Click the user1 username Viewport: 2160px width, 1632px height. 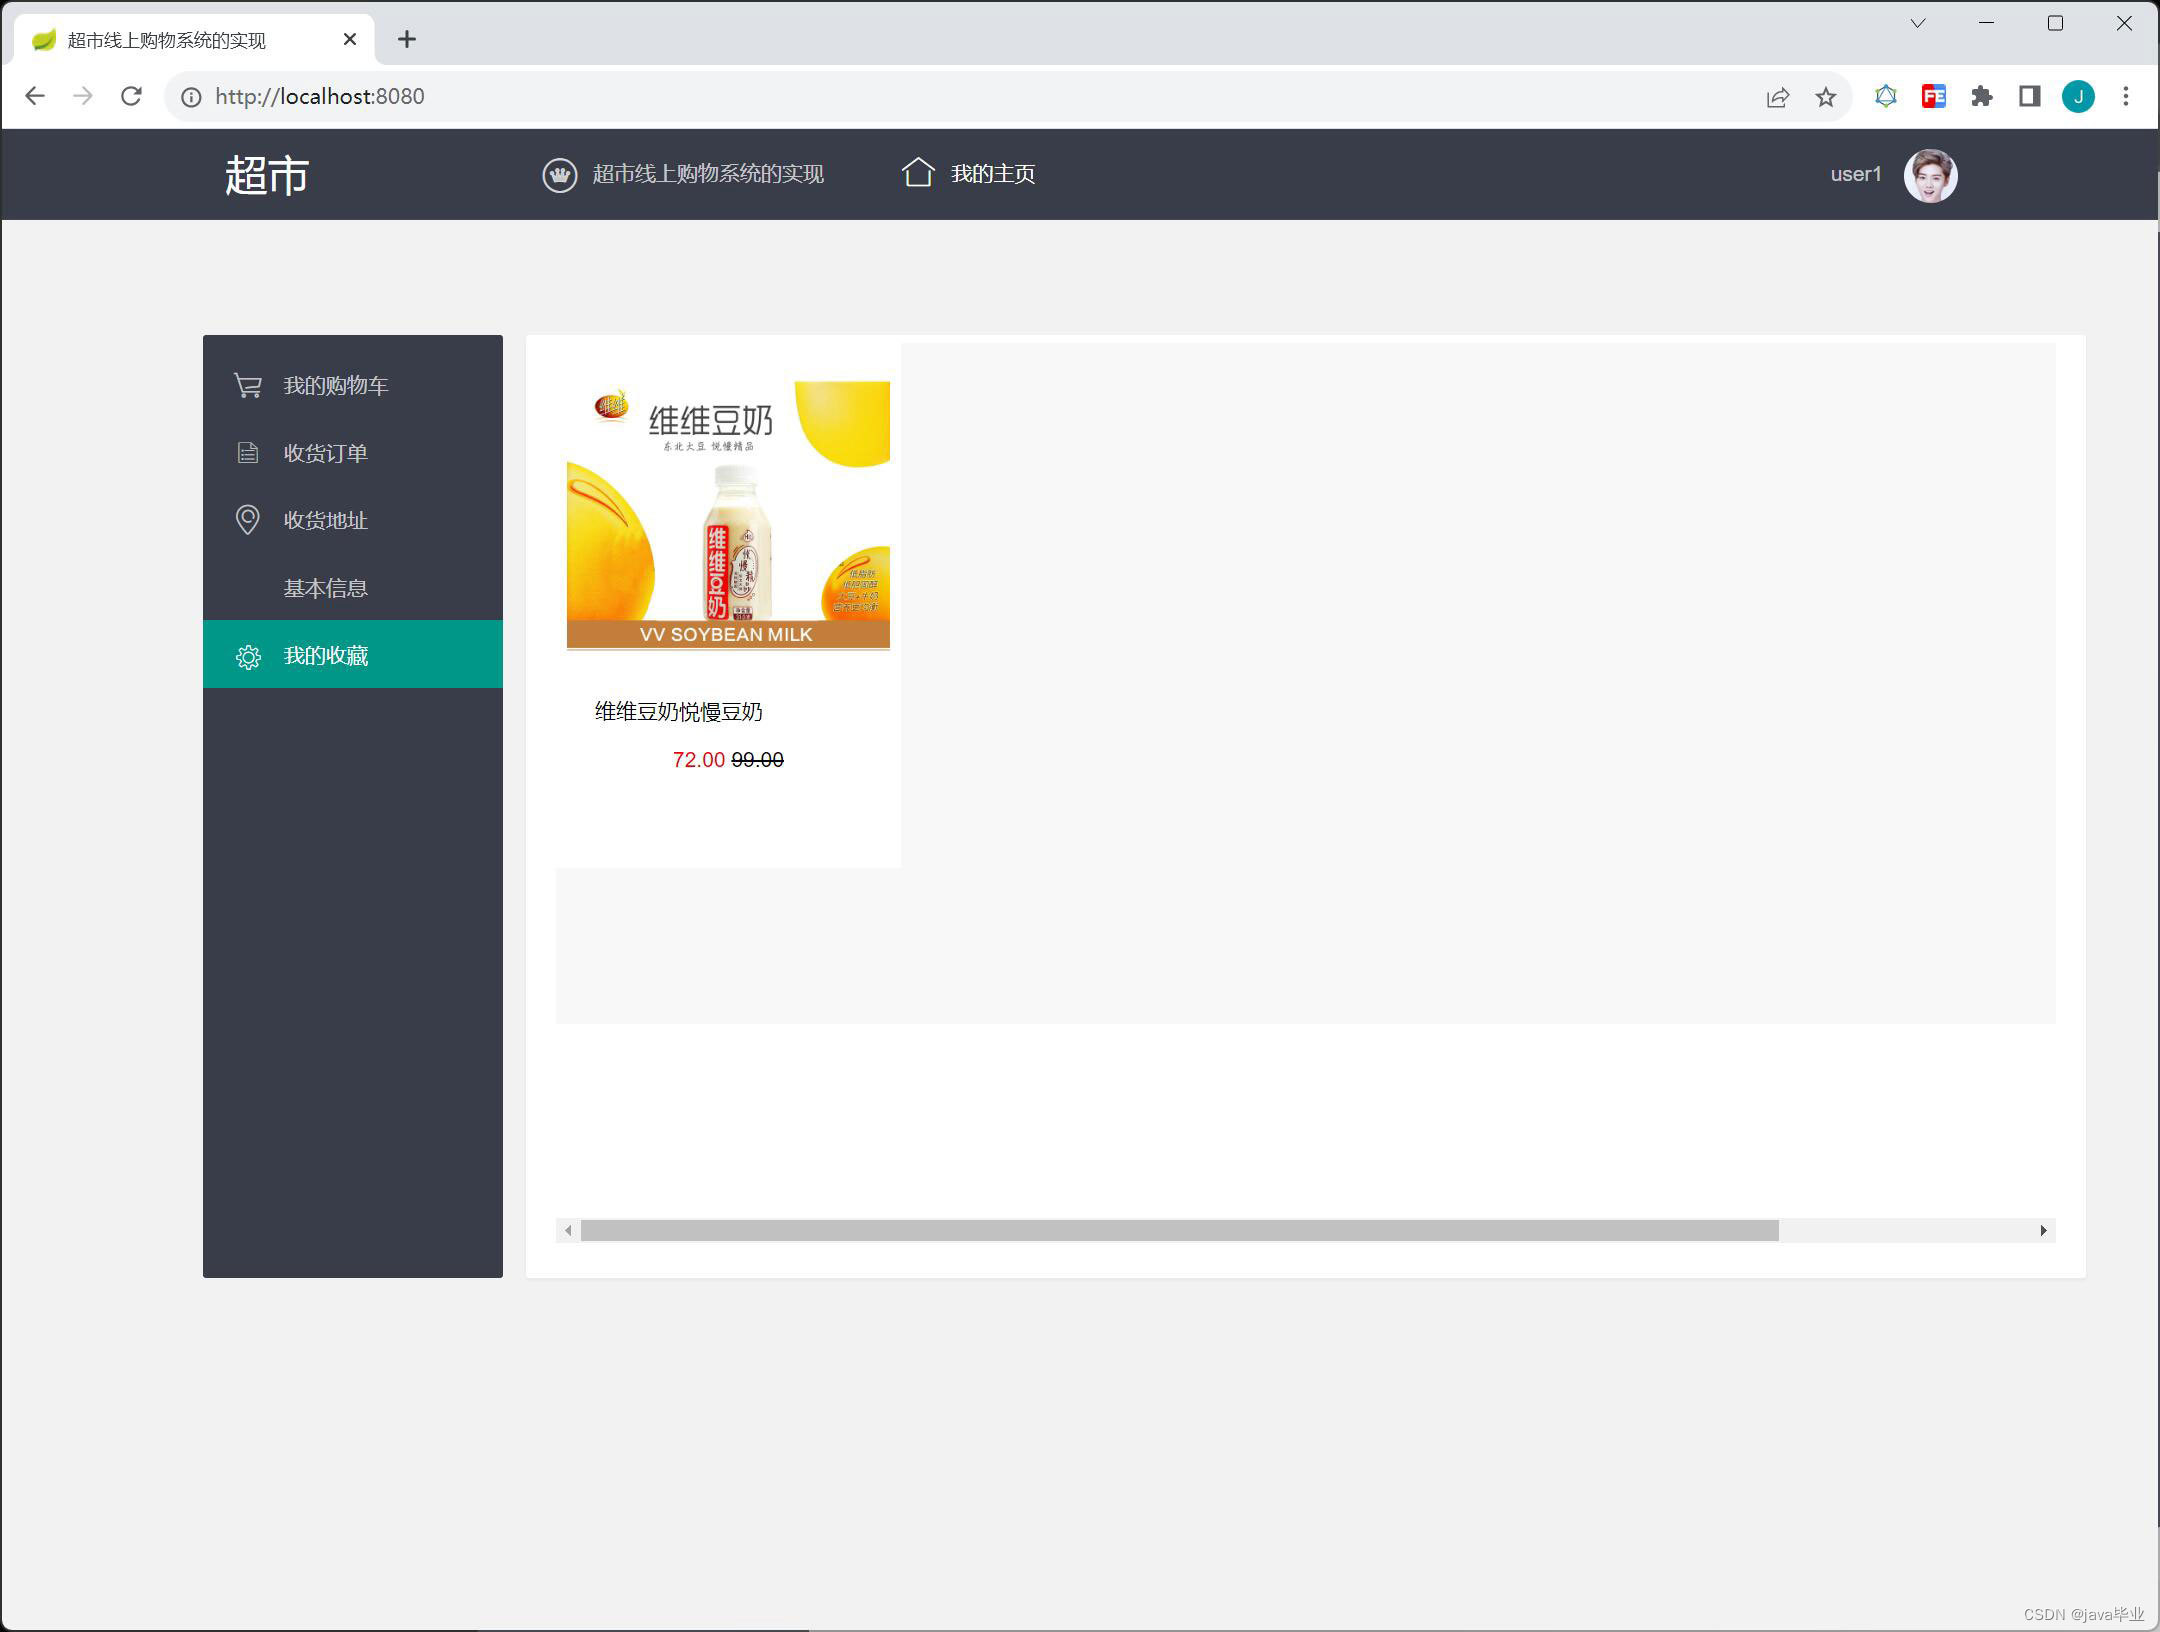(1855, 174)
